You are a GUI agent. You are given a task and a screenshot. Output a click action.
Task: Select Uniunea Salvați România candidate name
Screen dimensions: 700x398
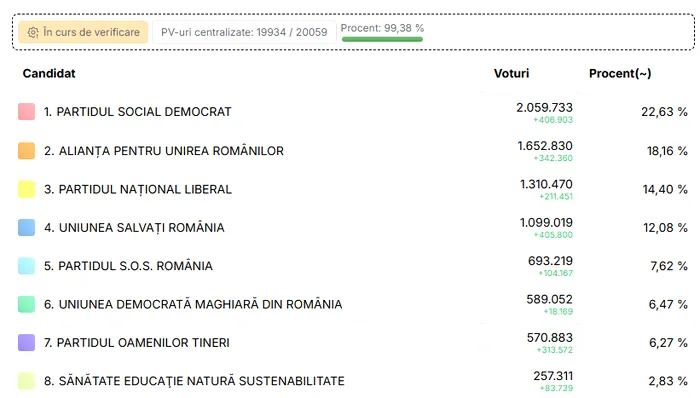coord(134,228)
